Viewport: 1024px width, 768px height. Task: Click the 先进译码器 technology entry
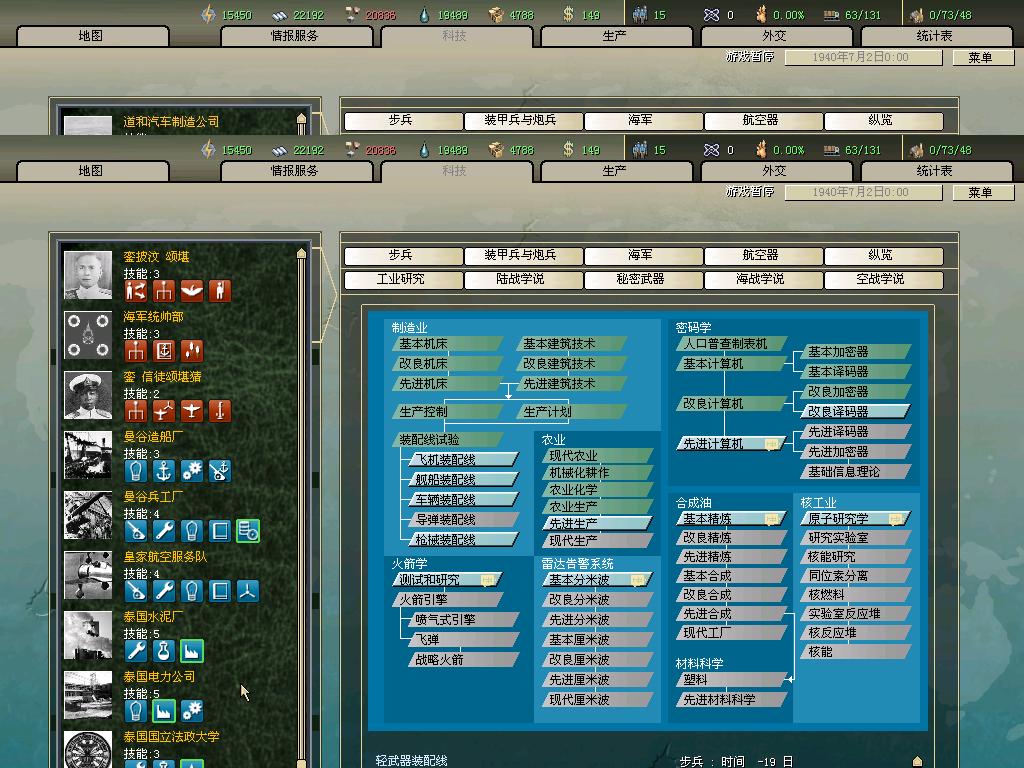pos(855,432)
